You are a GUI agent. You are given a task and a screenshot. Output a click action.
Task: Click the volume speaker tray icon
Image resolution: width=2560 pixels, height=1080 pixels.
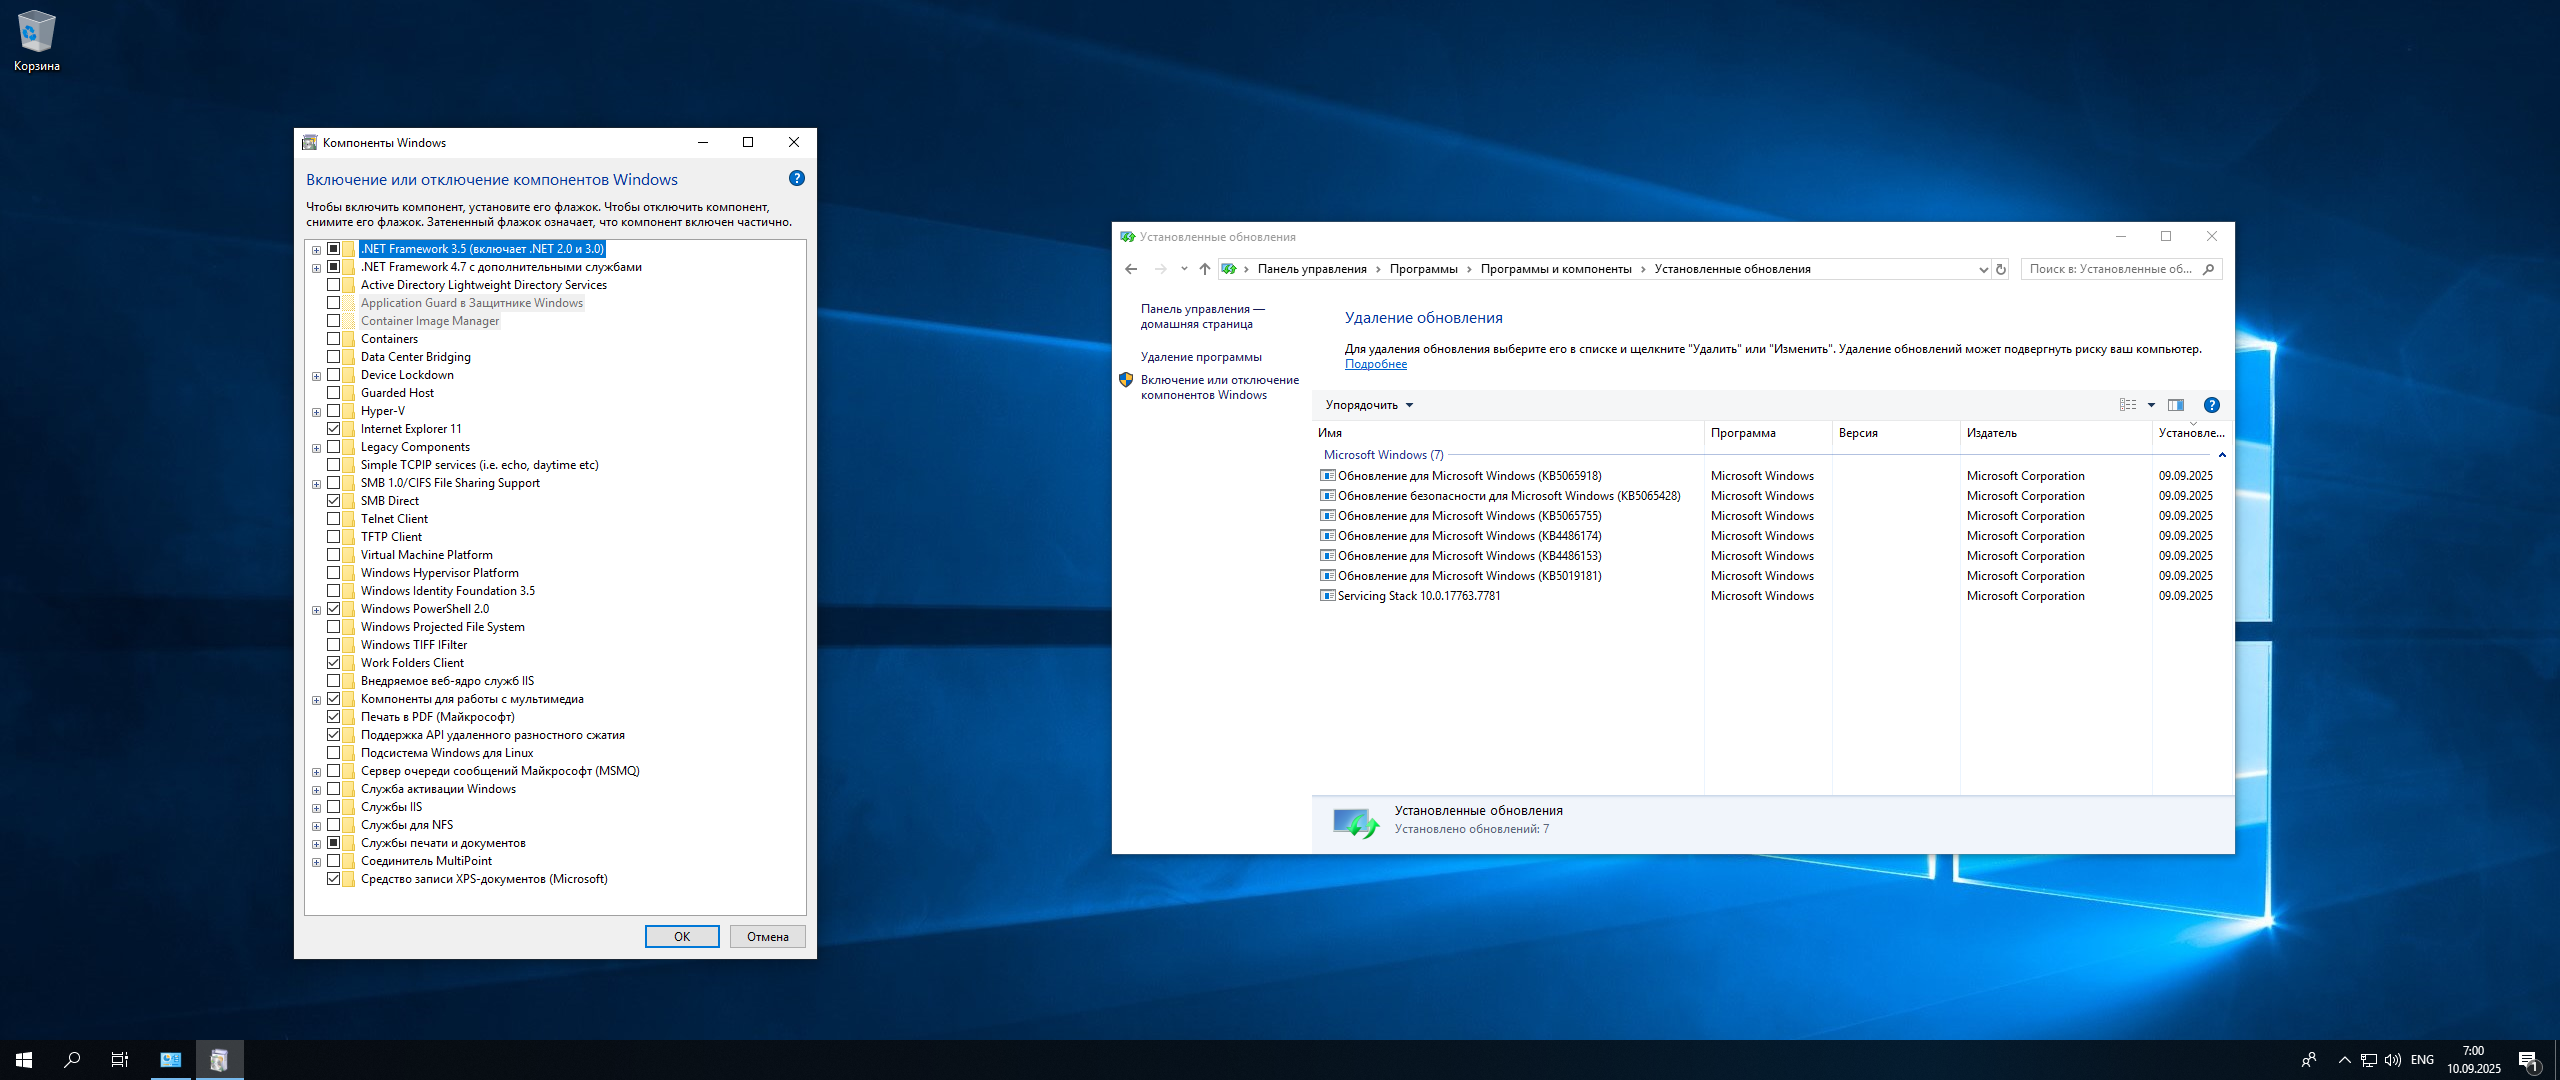point(2393,1060)
